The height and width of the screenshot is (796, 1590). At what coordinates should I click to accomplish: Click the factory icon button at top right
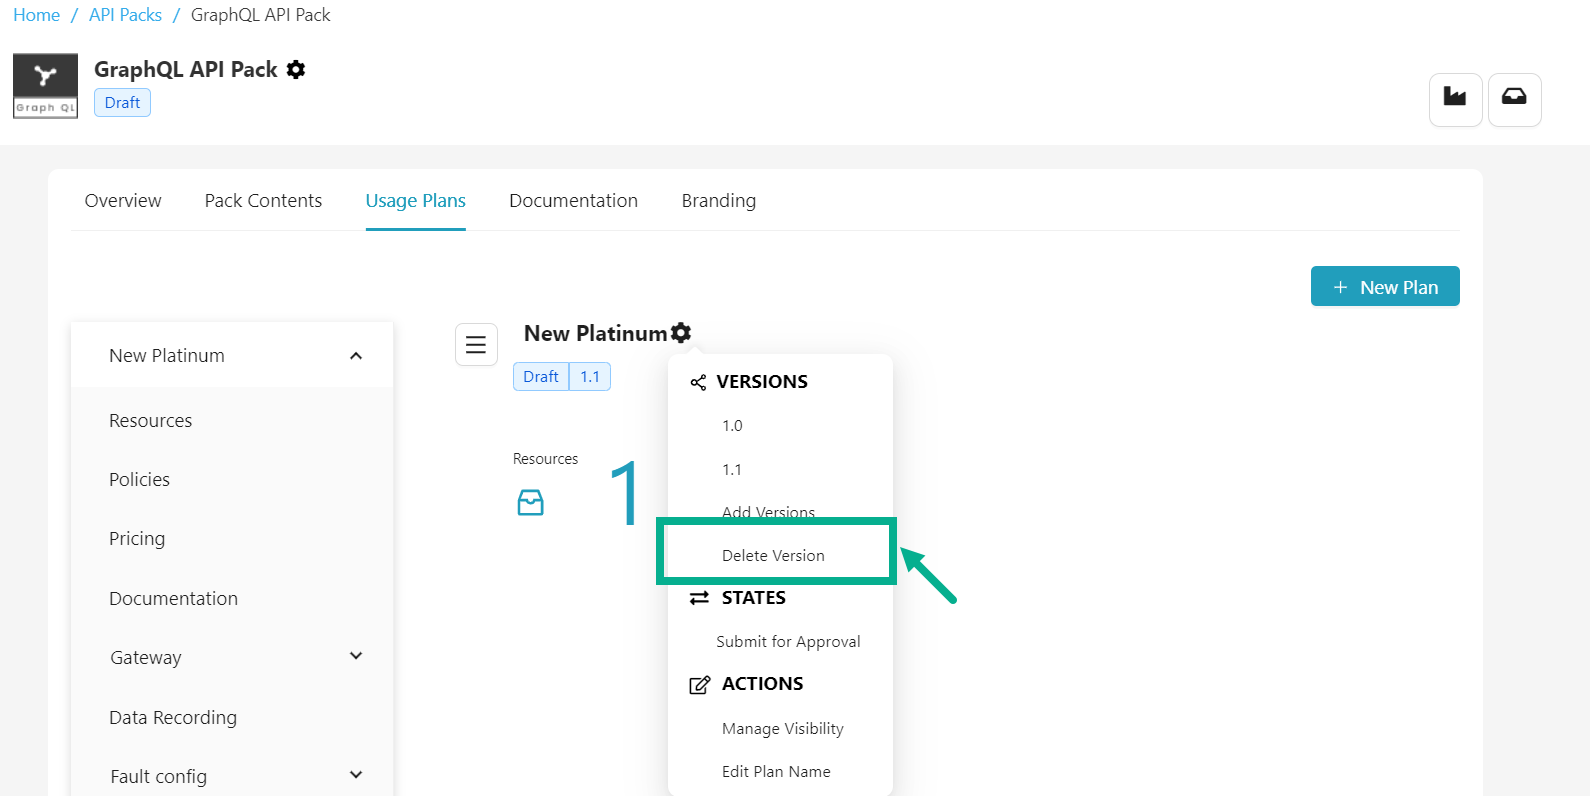[x=1455, y=99]
